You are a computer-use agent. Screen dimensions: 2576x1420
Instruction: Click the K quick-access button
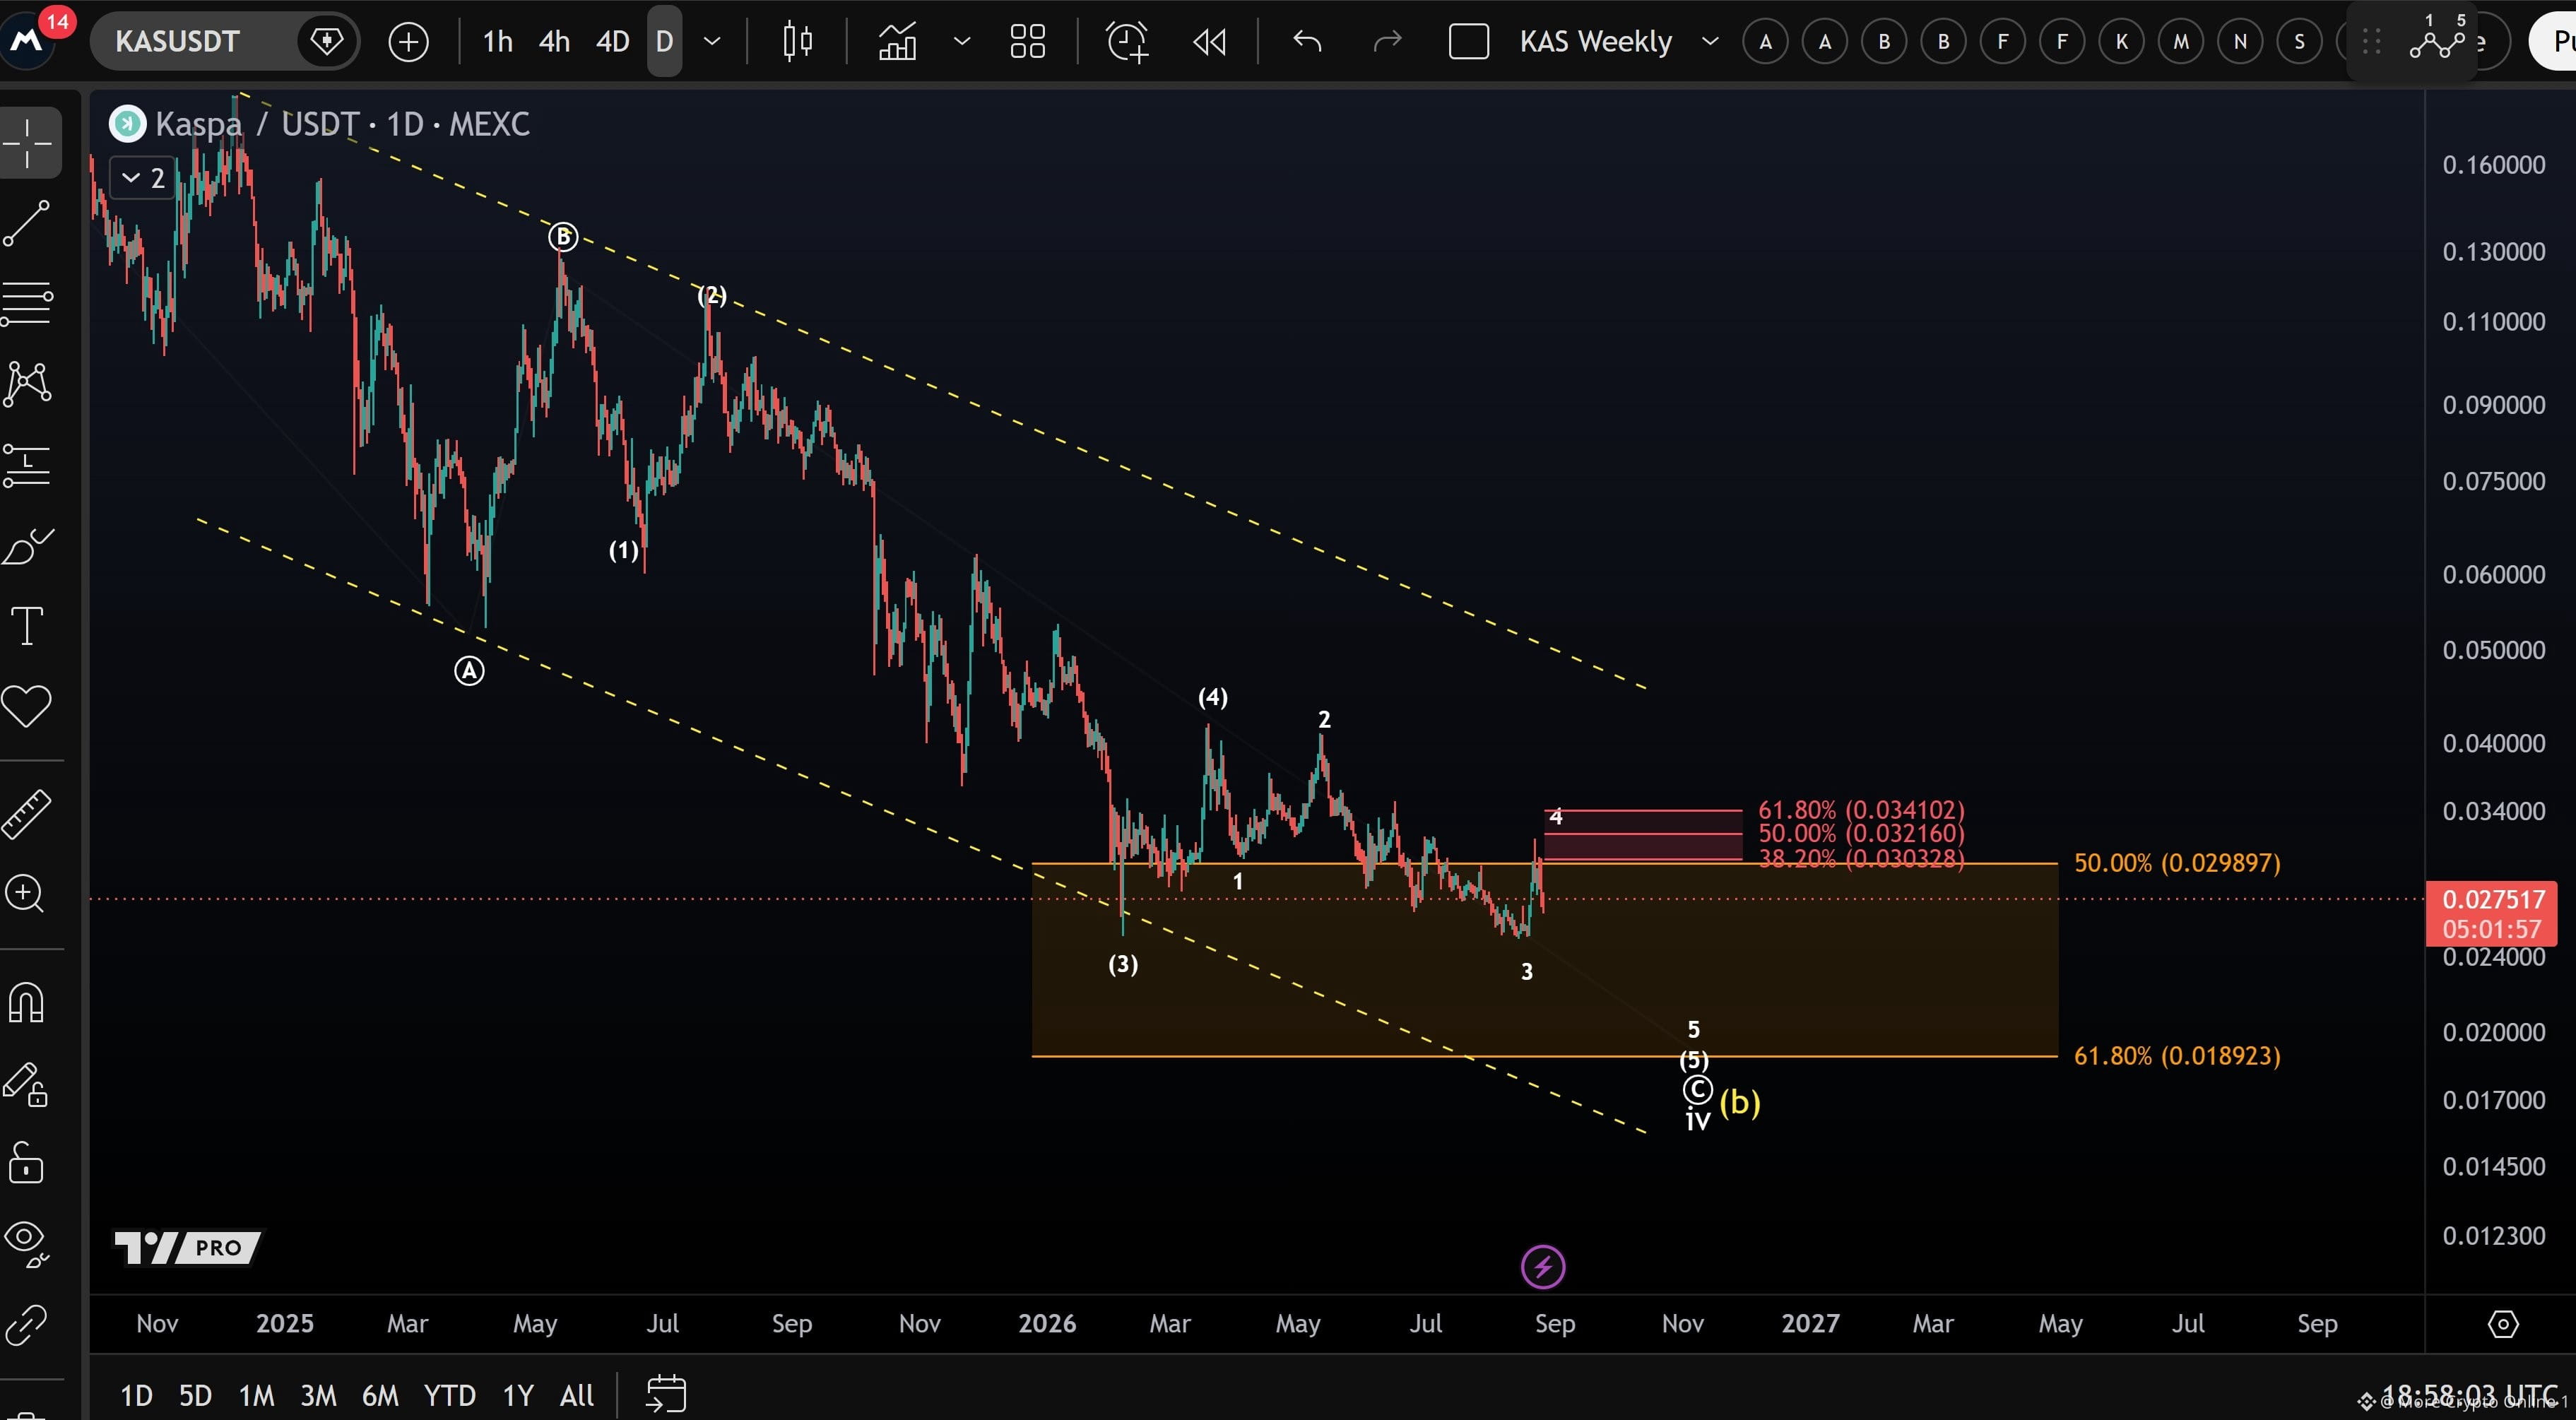tap(2121, 42)
